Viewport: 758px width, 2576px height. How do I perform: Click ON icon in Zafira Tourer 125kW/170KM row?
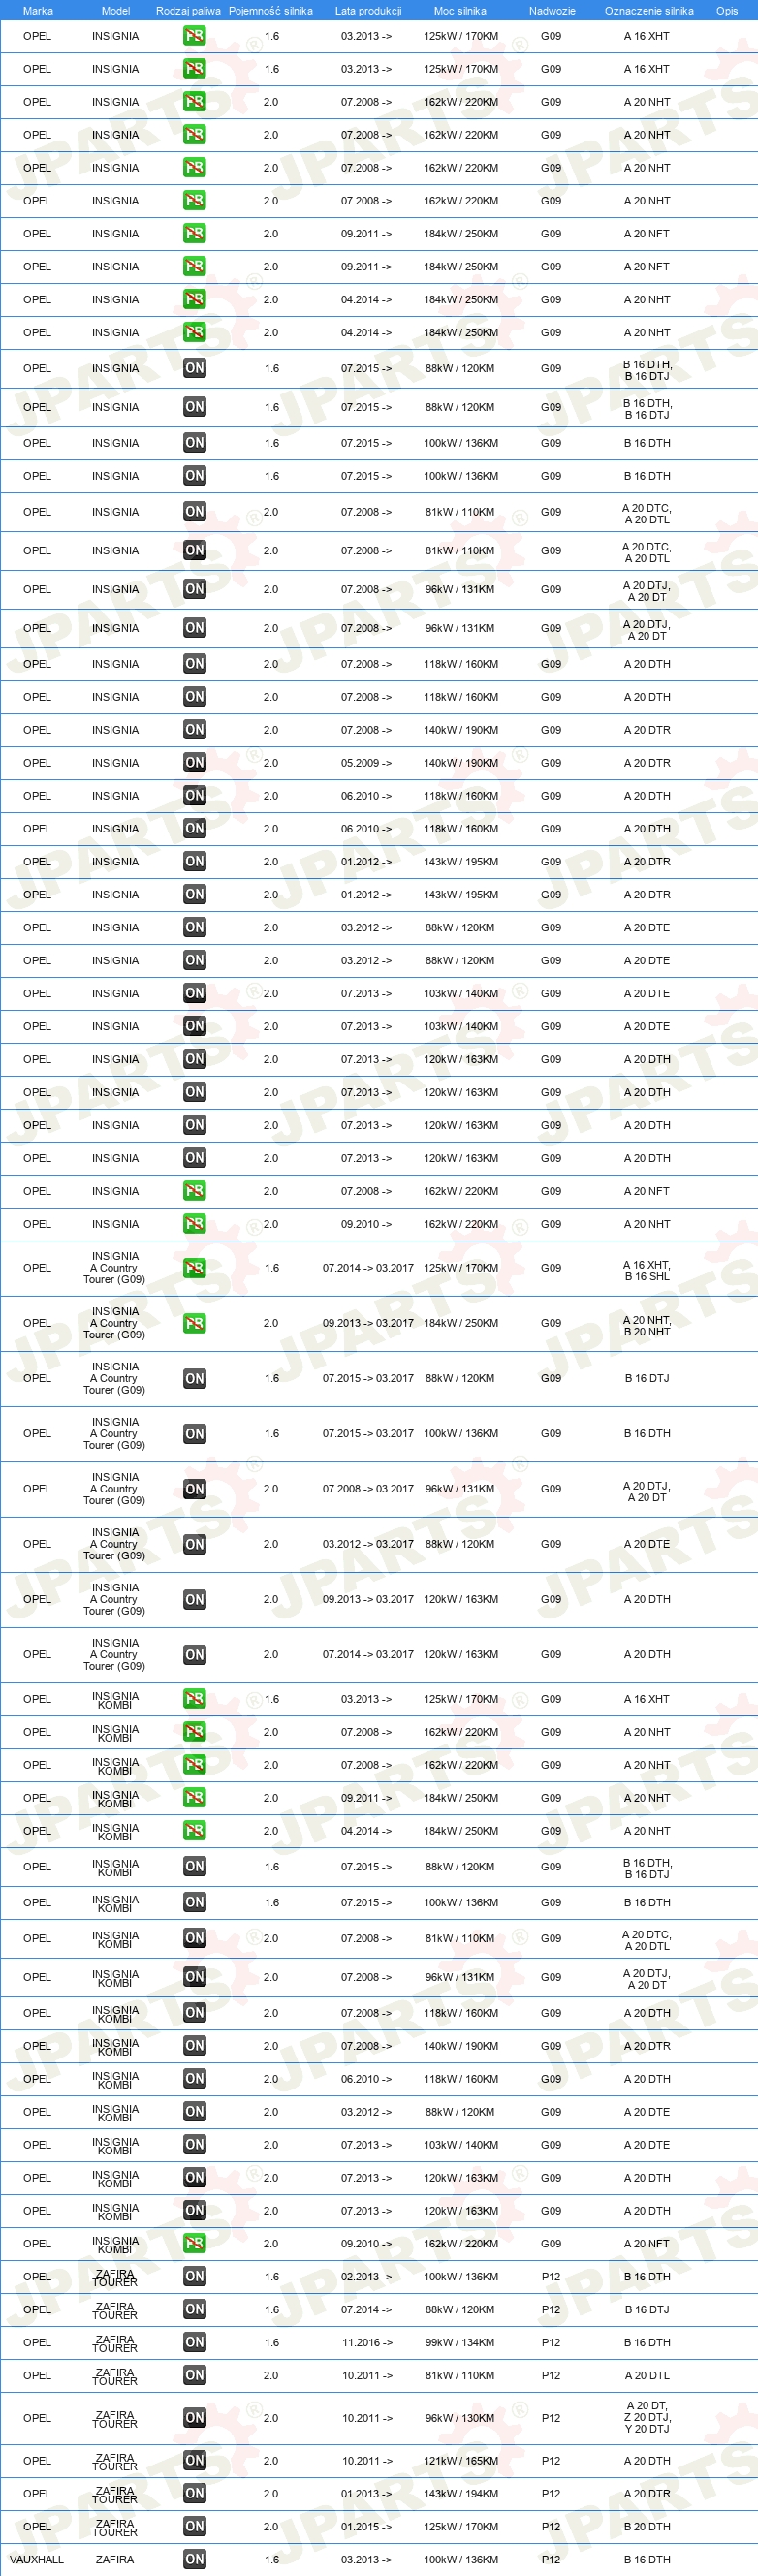click(x=194, y=2527)
